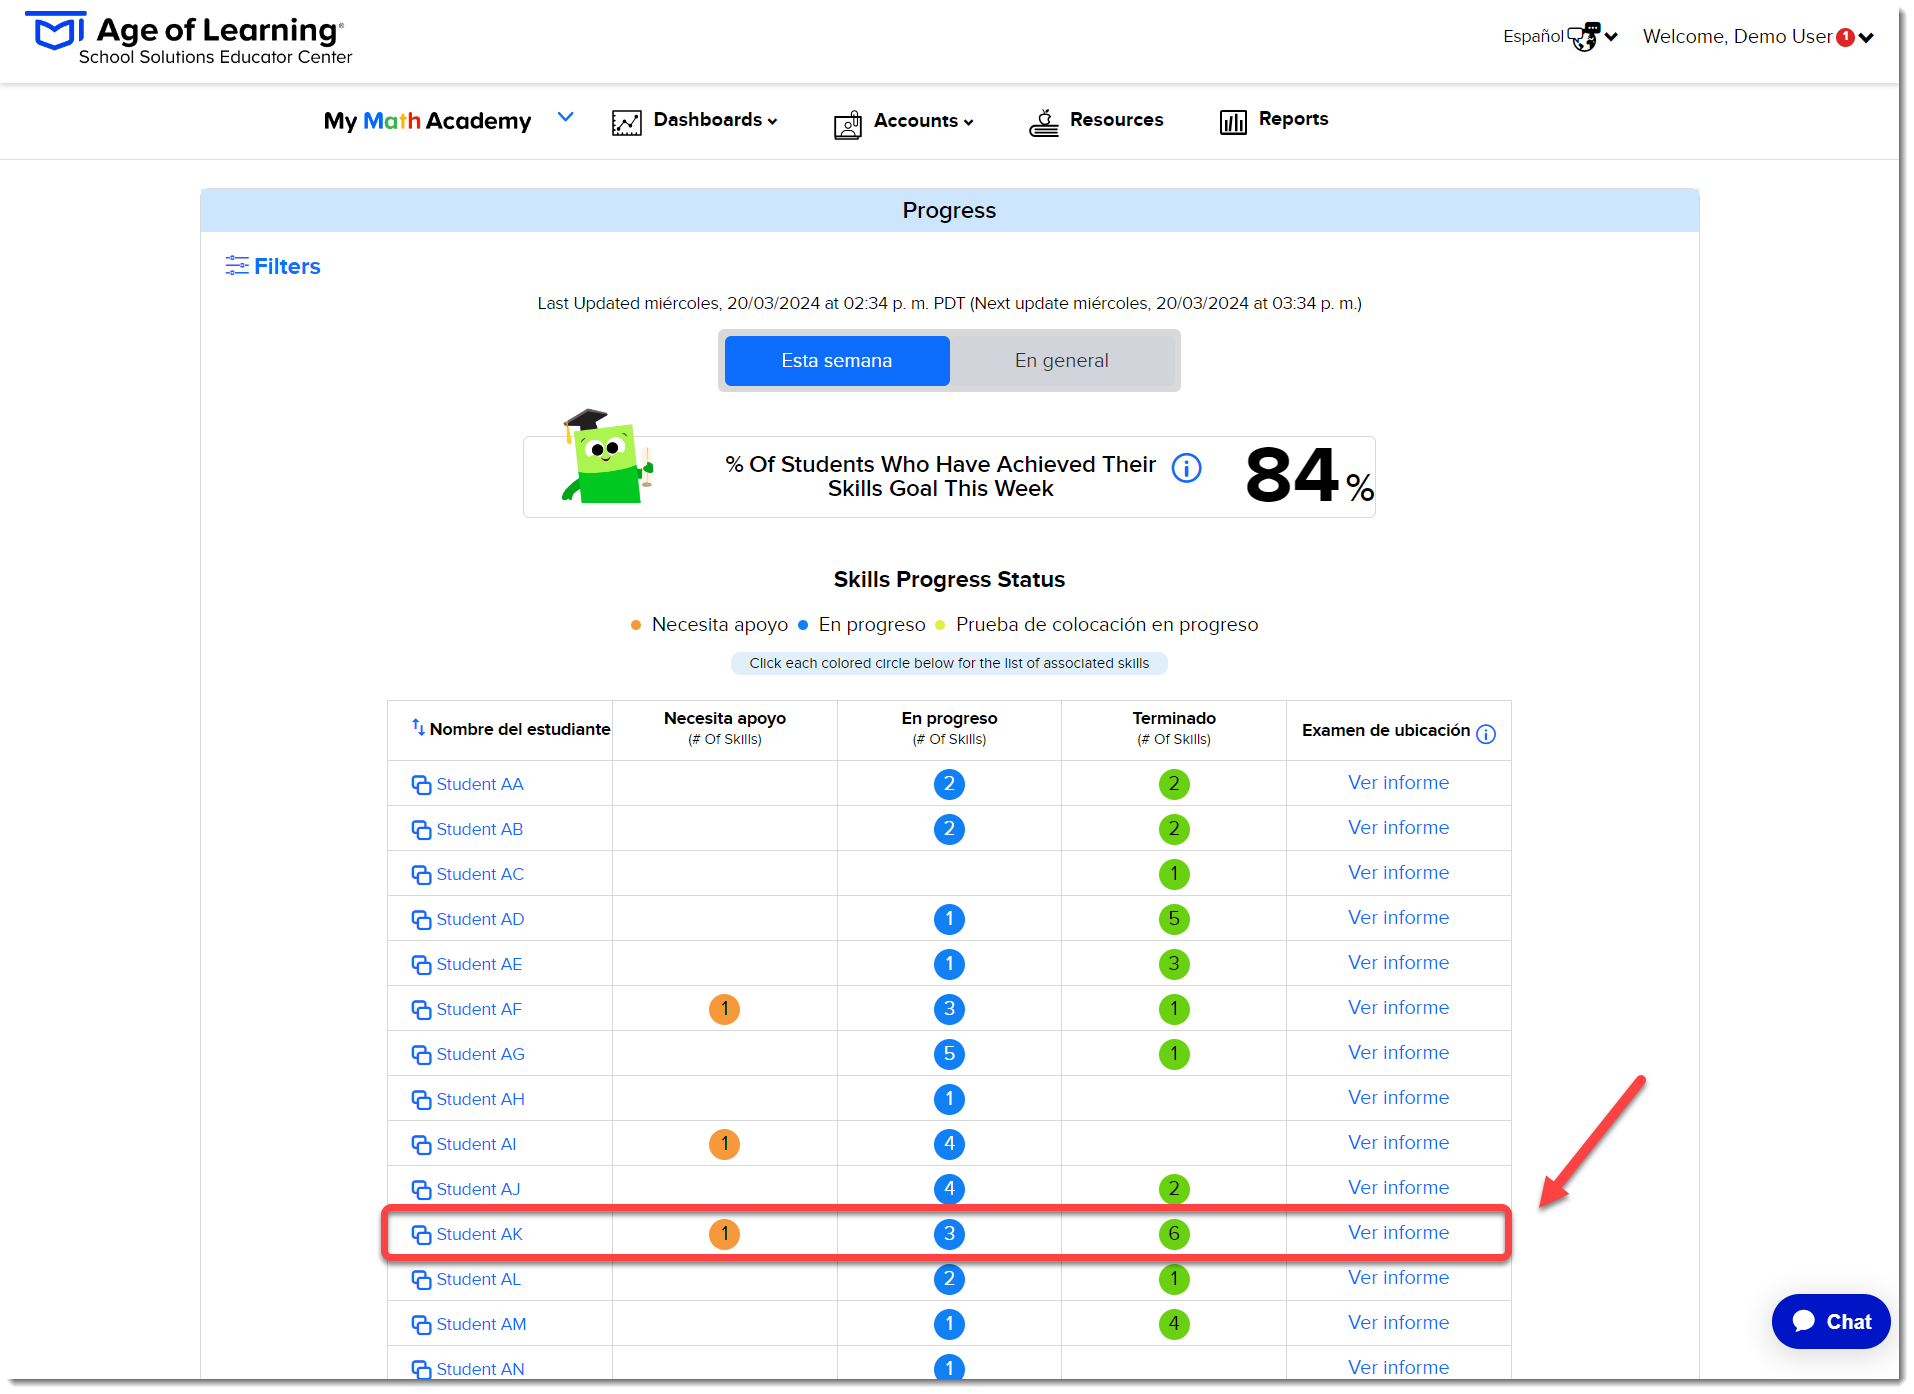This screenshot has width=1914, height=1394.
Task: Click Student AF orange Necesita apoyo circle
Action: (x=725, y=1009)
